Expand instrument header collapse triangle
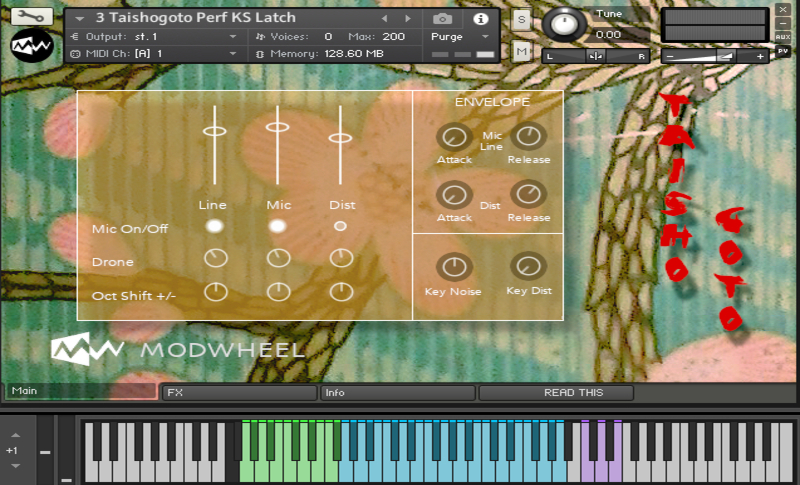The height and width of the screenshot is (485, 800). 79,19
